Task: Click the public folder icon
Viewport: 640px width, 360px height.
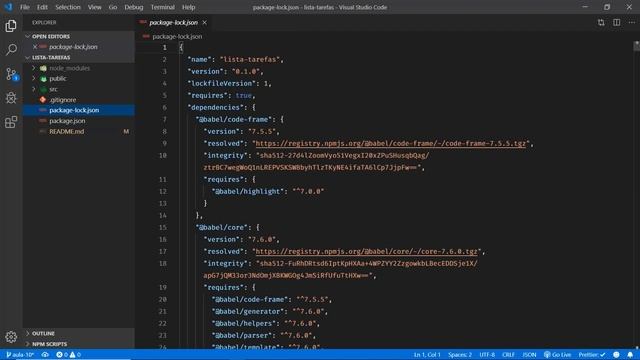Action: pyautogui.click(x=43, y=79)
